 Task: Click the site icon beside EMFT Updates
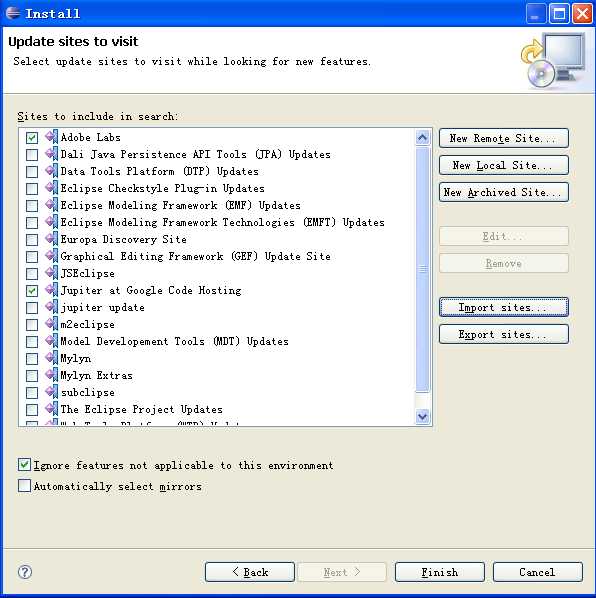point(51,222)
